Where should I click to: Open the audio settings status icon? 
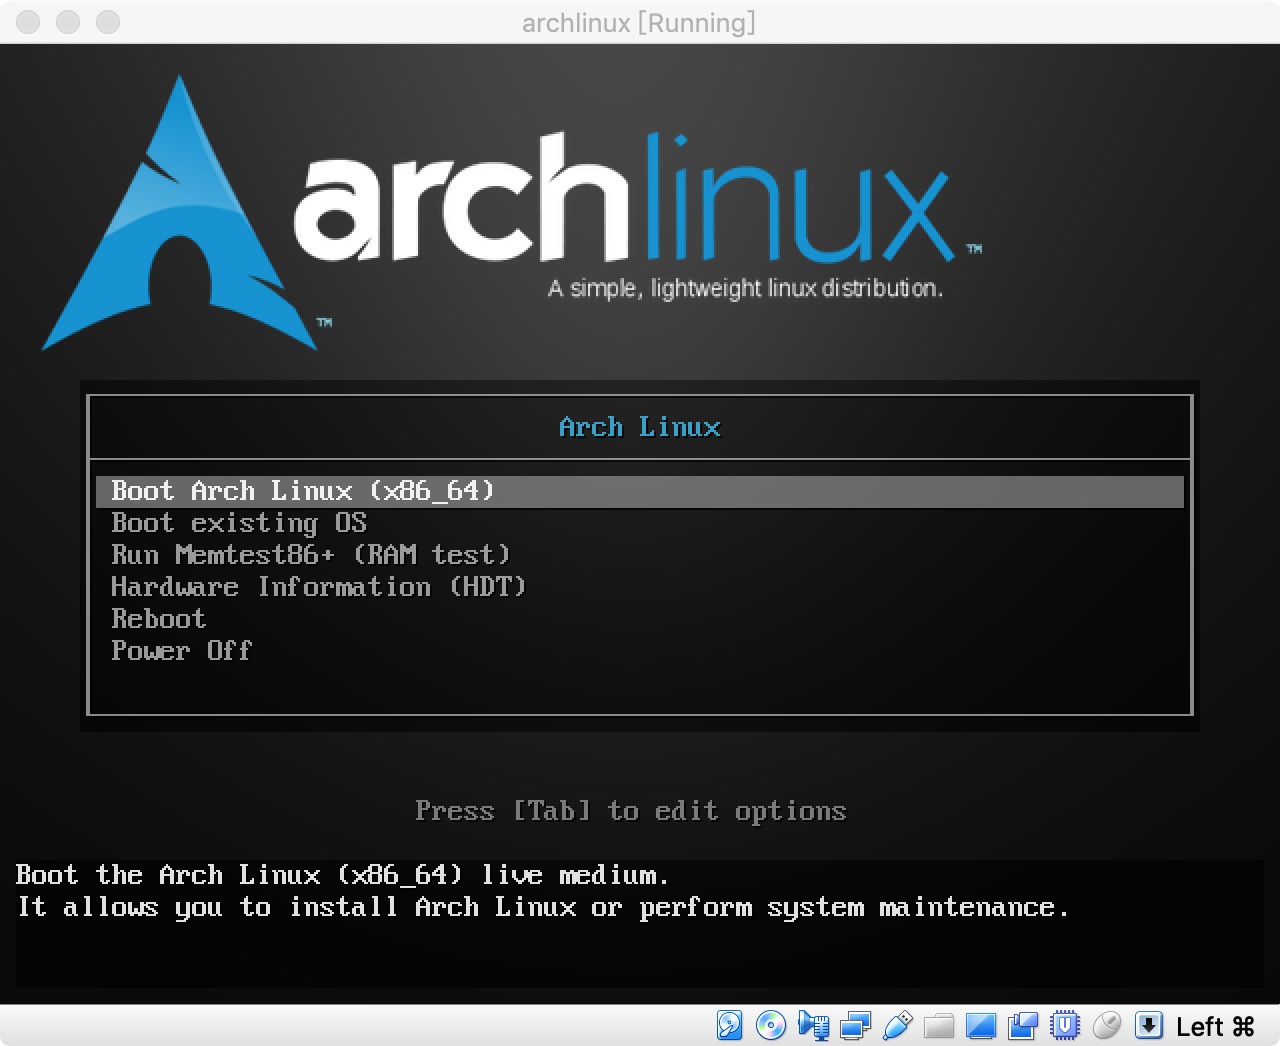(813, 1025)
